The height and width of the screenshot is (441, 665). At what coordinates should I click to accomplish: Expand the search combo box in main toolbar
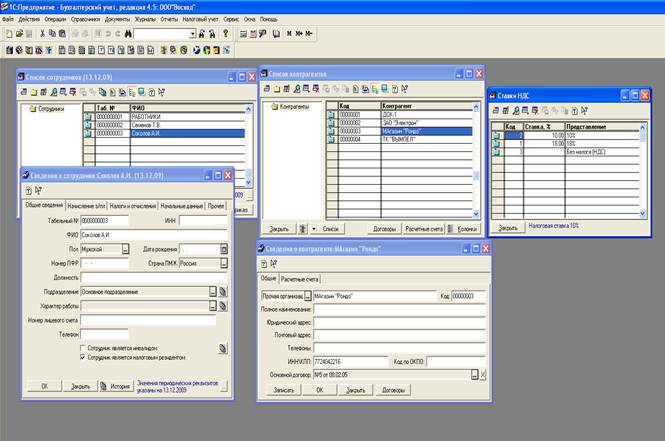192,33
